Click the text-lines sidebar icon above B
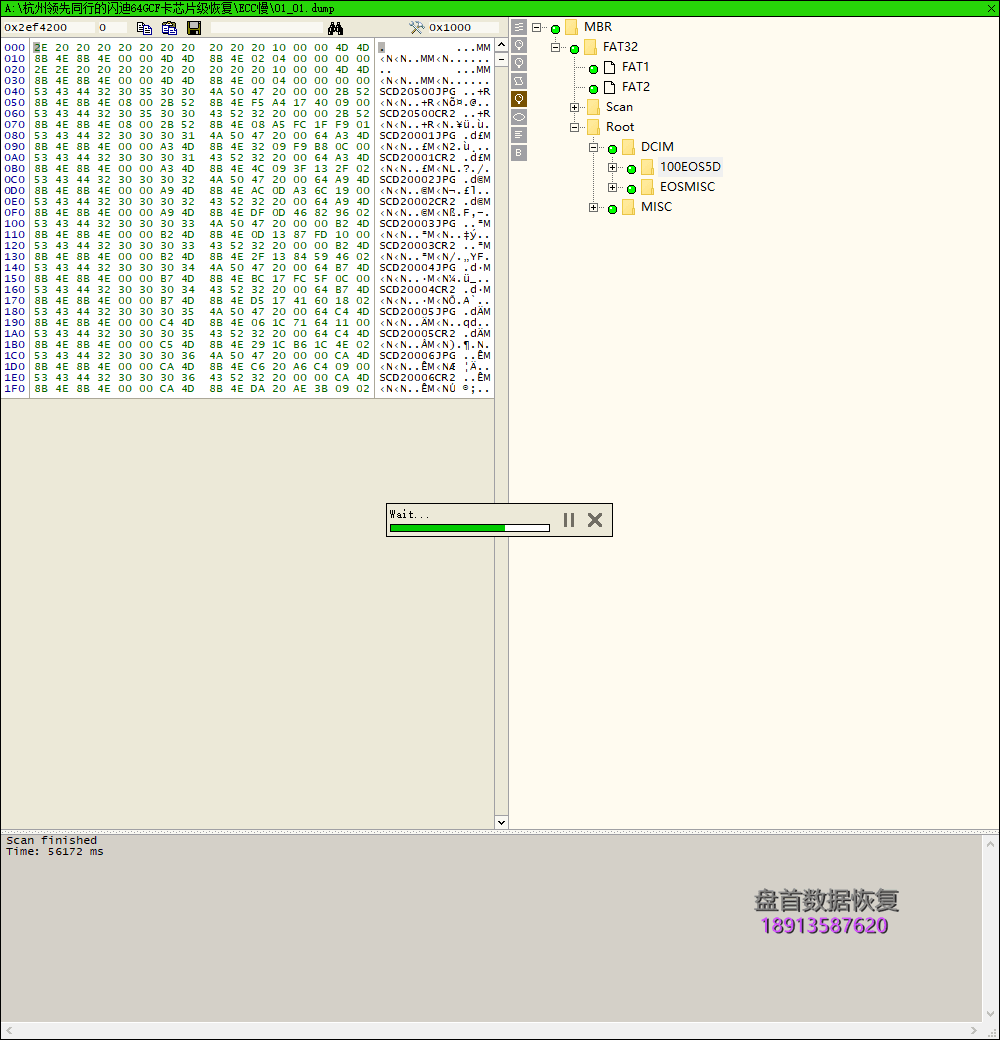Viewport: 1000px width, 1040px height. point(519,135)
